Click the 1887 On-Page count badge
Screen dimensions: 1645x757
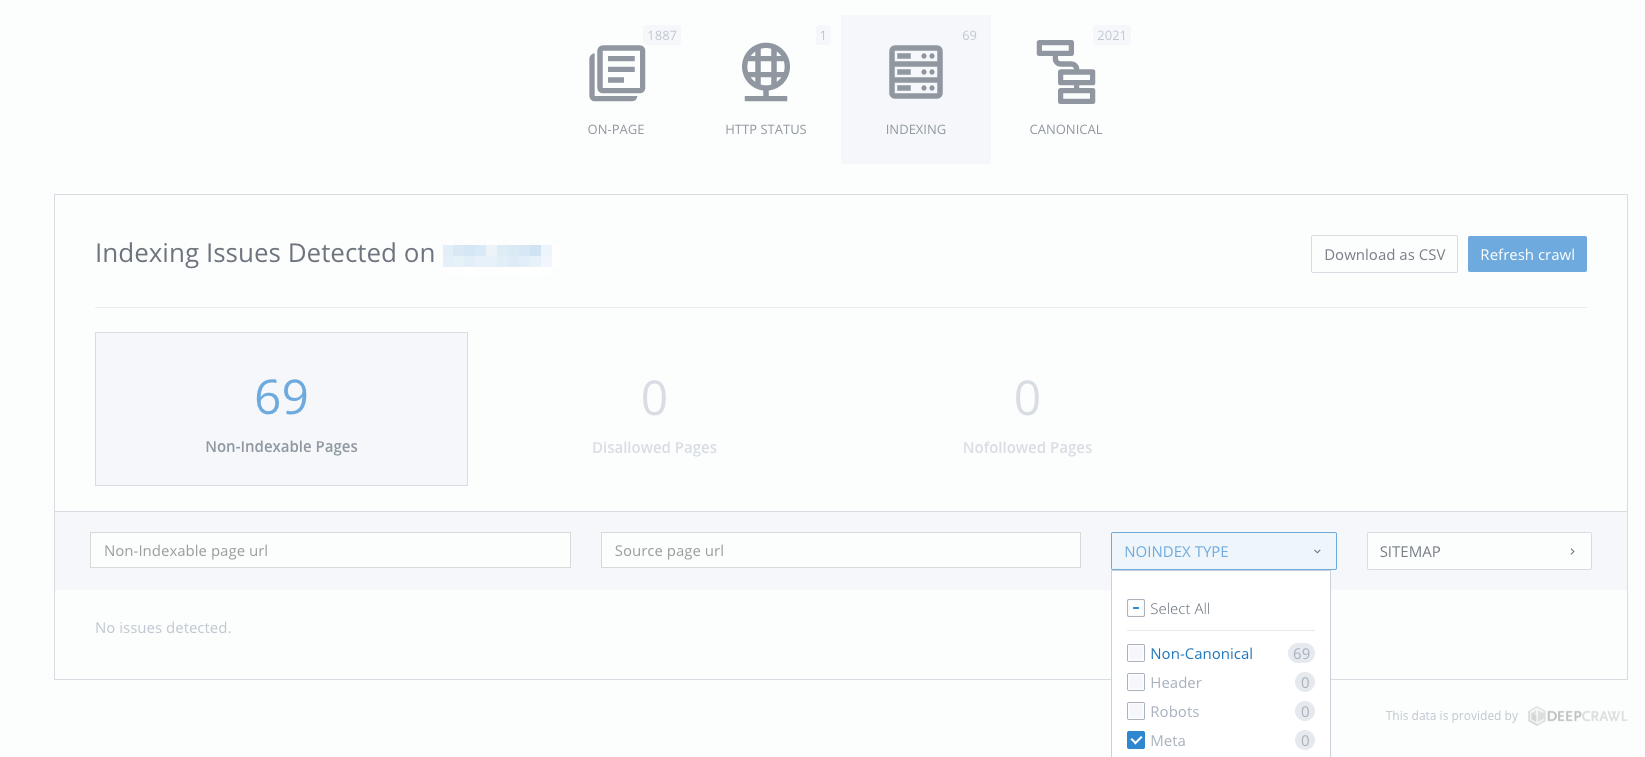point(662,35)
